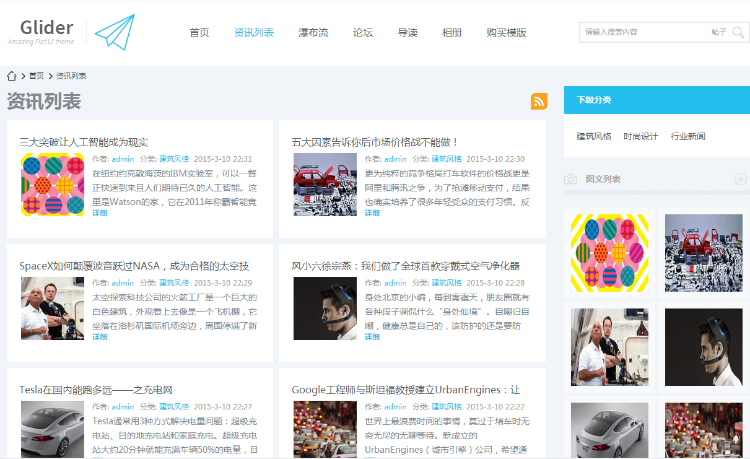Click 建筑风格 category in the 人工智能 article
Image resolution: width=750 pixels, height=459 pixels.
pyautogui.click(x=174, y=159)
